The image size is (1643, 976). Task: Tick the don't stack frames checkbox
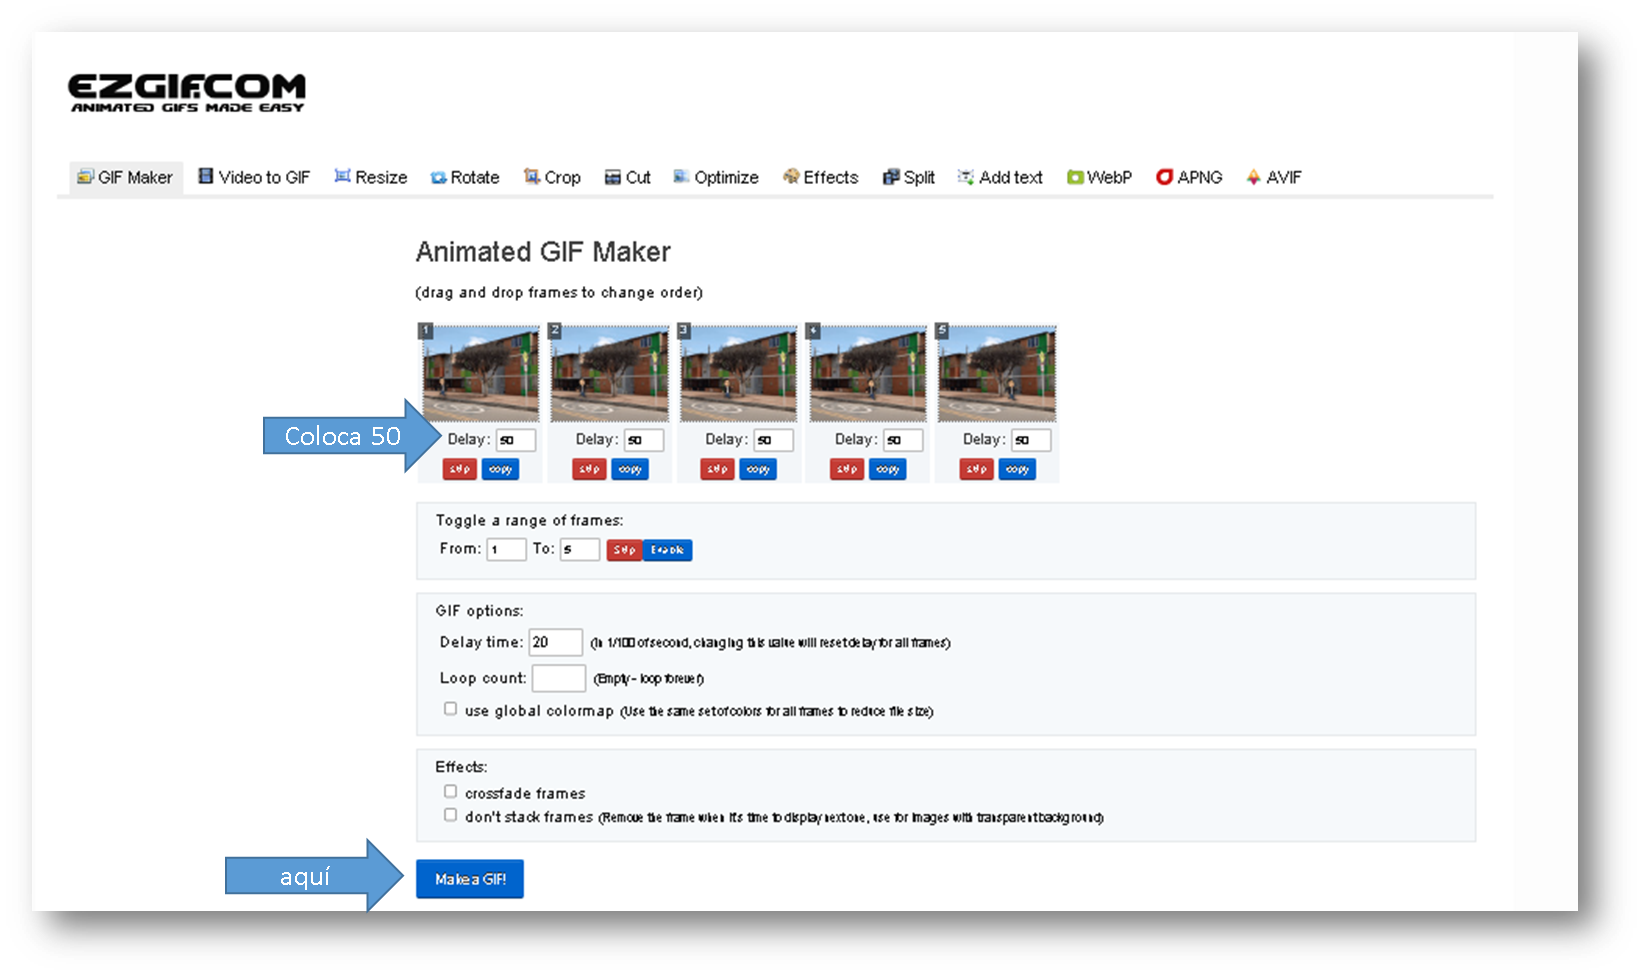(450, 815)
